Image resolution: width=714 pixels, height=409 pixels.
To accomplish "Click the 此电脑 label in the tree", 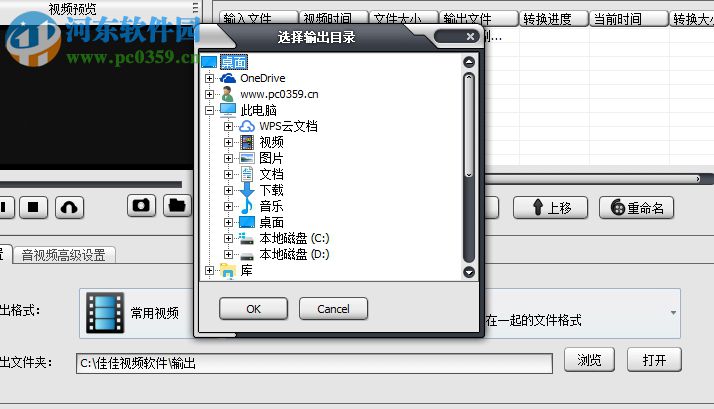I will 258,110.
